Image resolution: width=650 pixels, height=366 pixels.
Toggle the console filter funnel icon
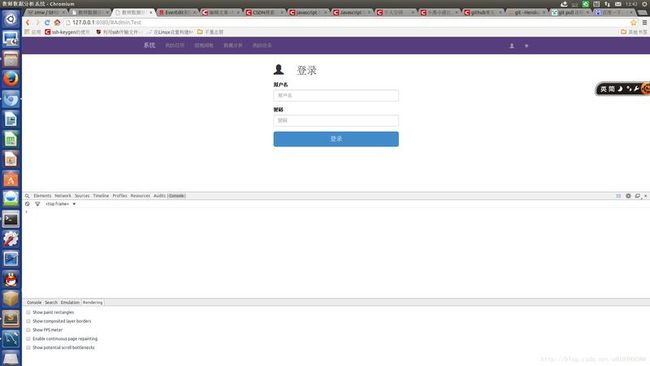pyautogui.click(x=37, y=204)
